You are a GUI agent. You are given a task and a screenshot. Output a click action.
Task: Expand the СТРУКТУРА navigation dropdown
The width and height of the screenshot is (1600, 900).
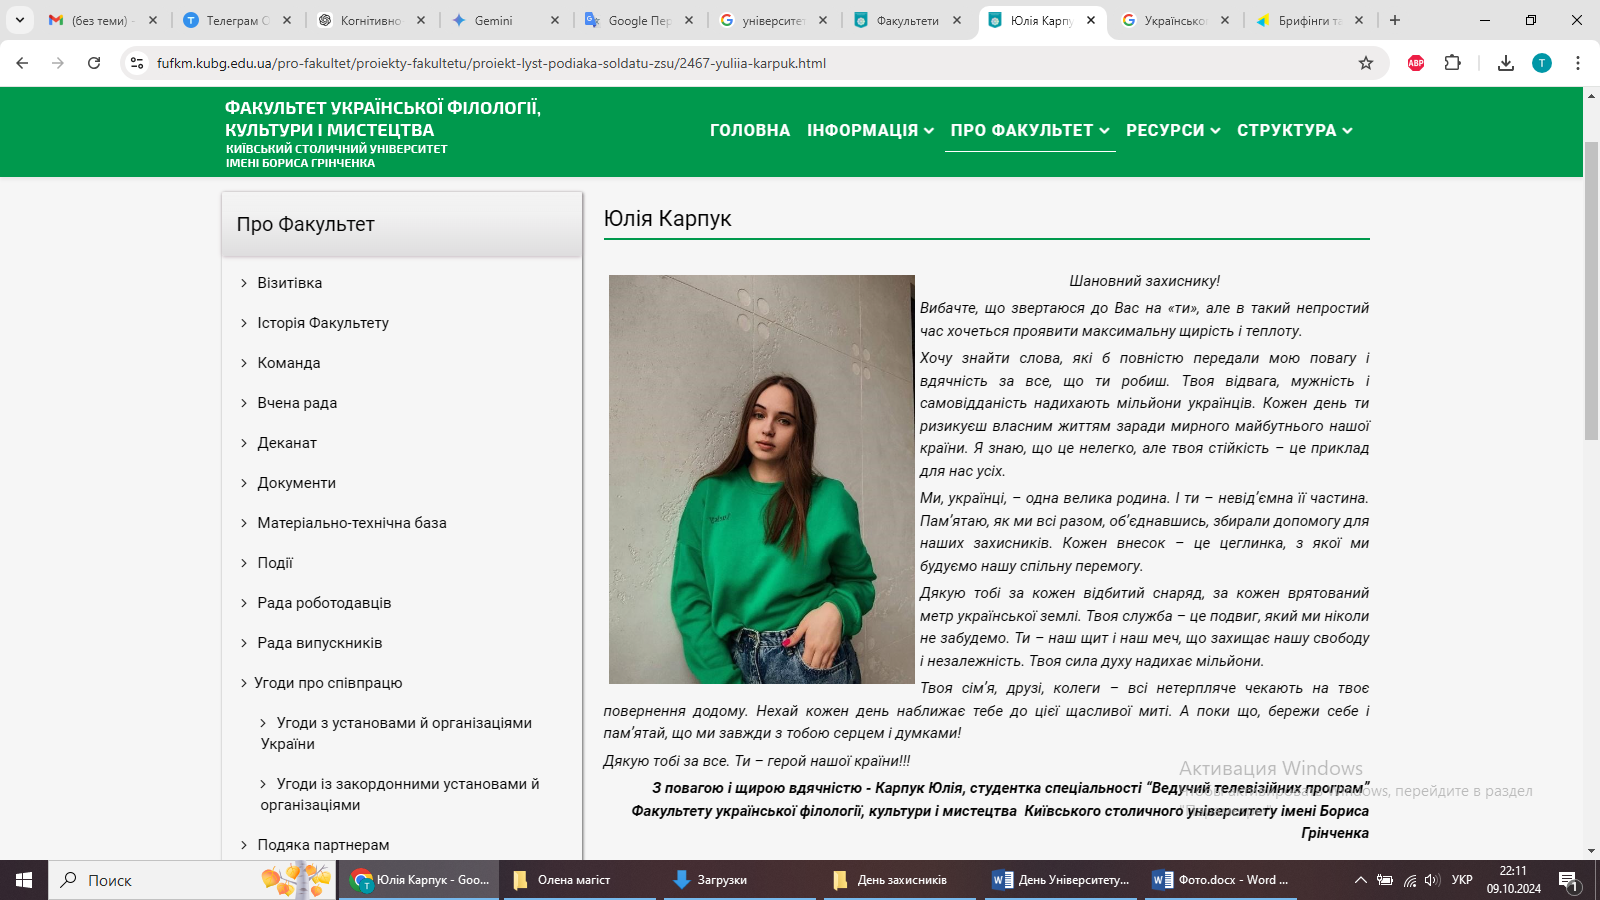pyautogui.click(x=1294, y=130)
